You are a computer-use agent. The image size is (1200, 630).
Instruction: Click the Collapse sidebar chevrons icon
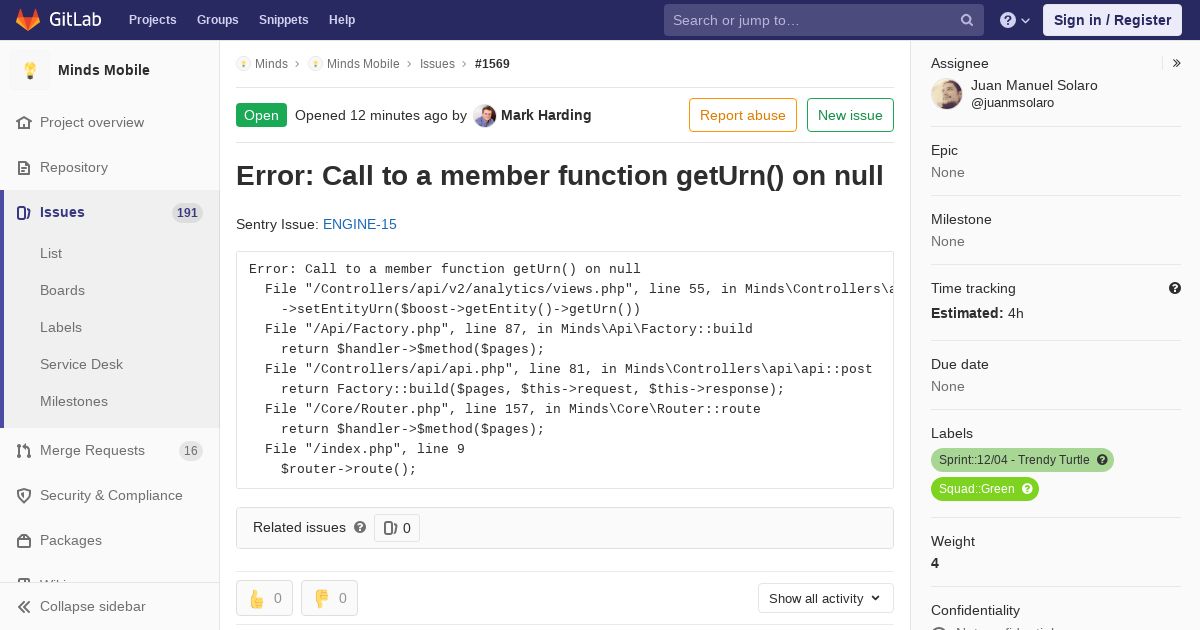(x=24, y=606)
